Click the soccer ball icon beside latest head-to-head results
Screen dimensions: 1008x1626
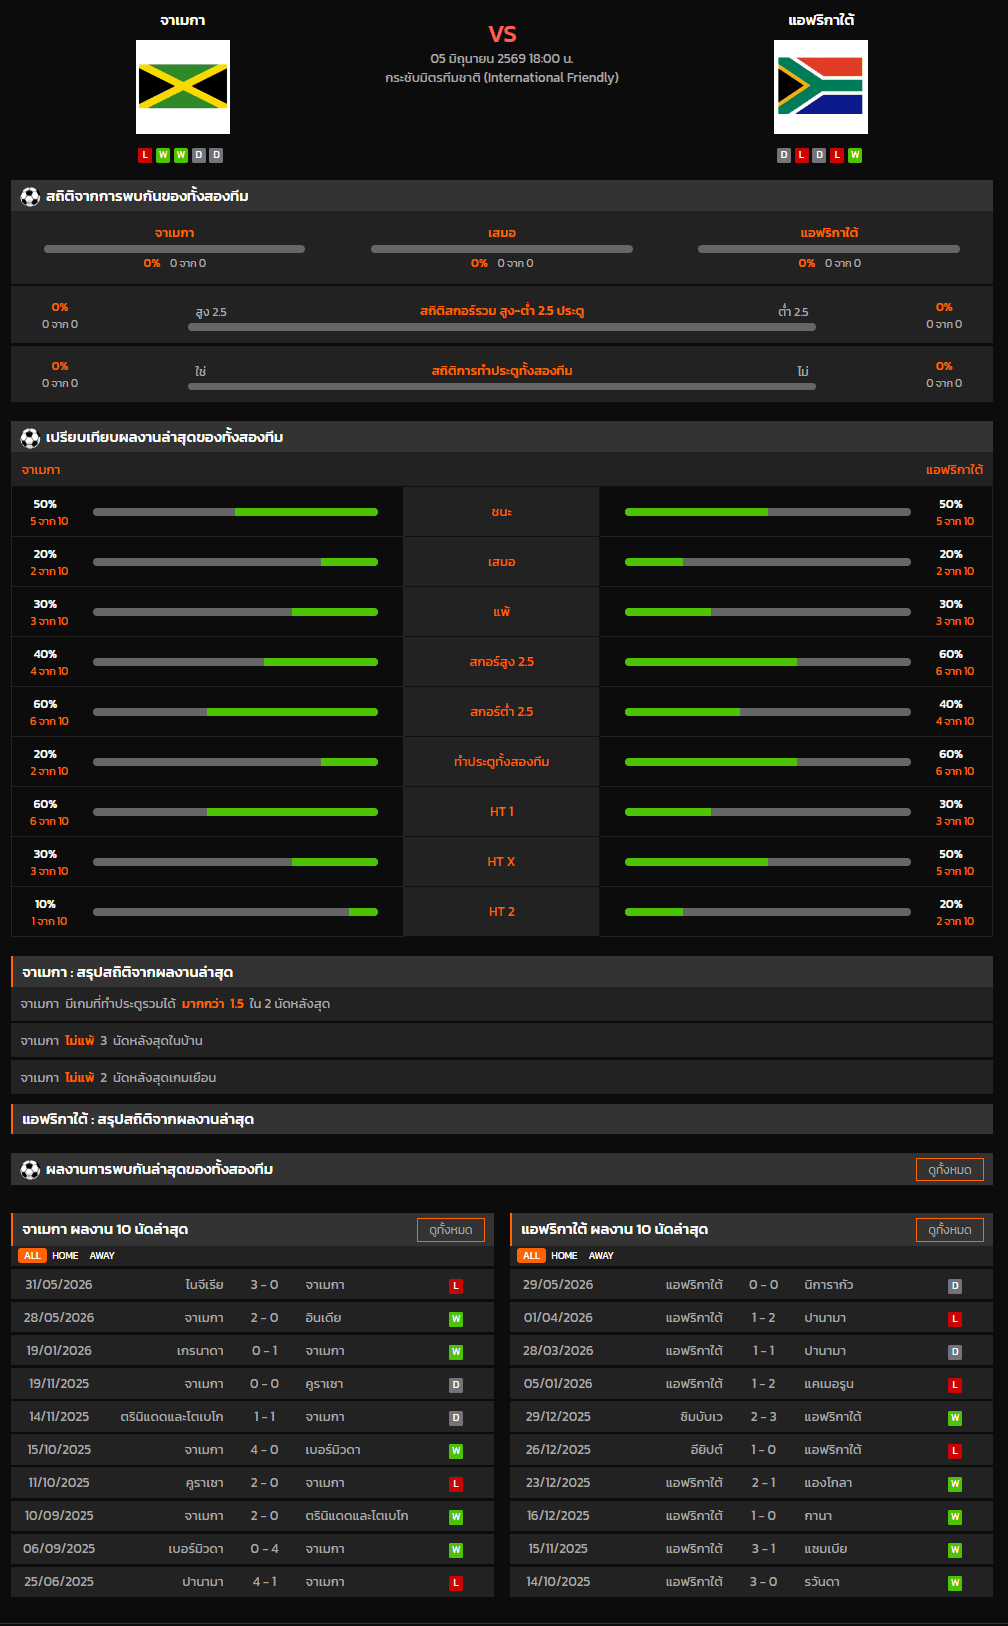pyautogui.click(x=30, y=1169)
